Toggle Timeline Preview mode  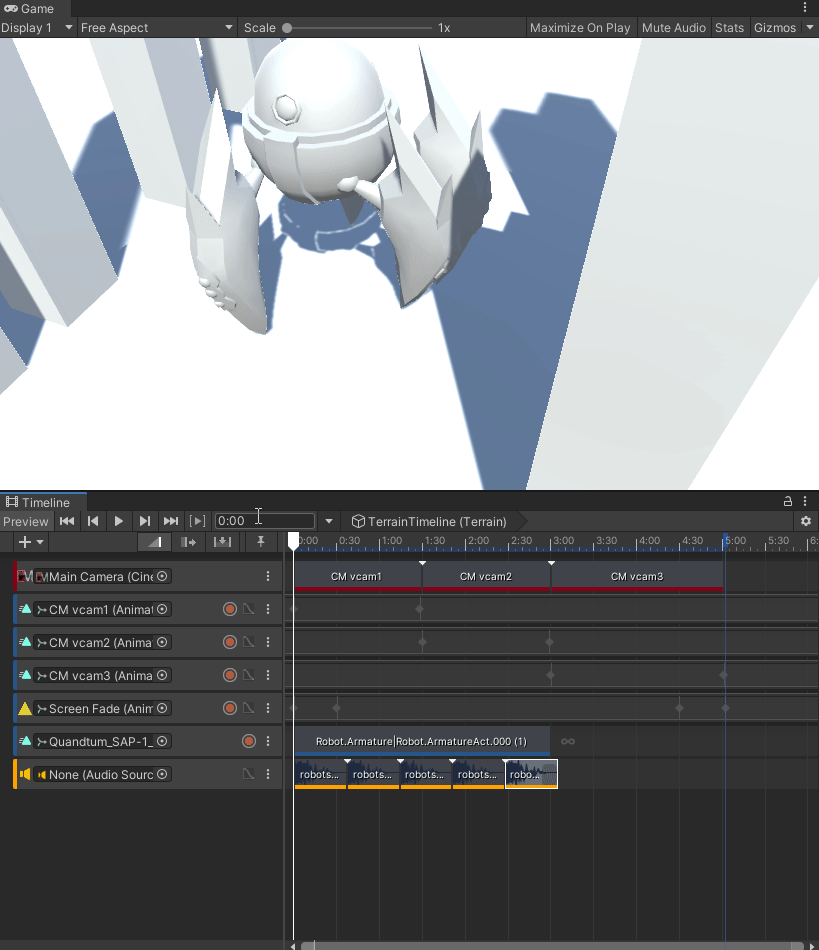26,521
